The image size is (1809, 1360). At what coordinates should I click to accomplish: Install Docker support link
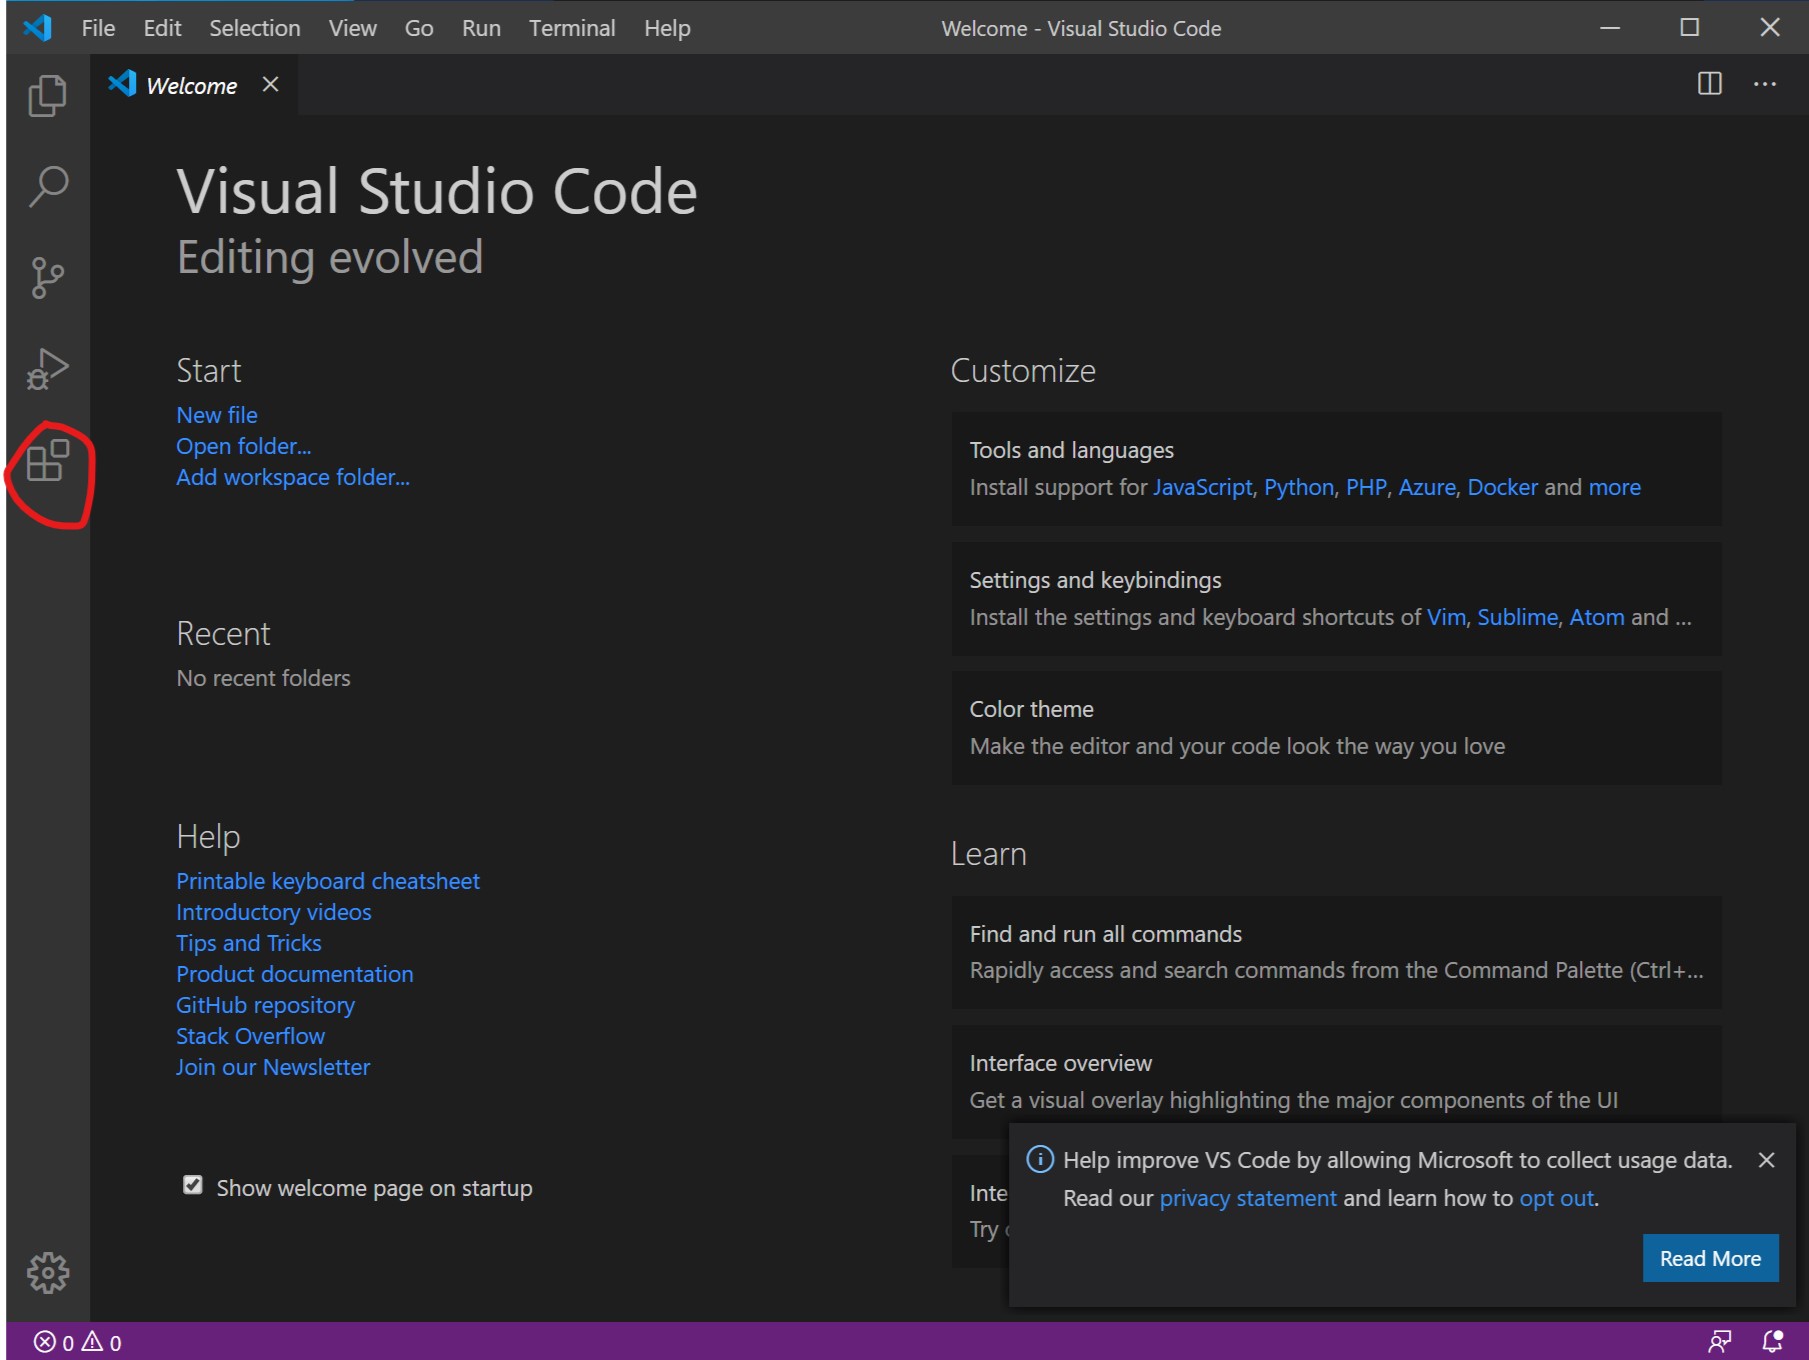(x=1503, y=487)
